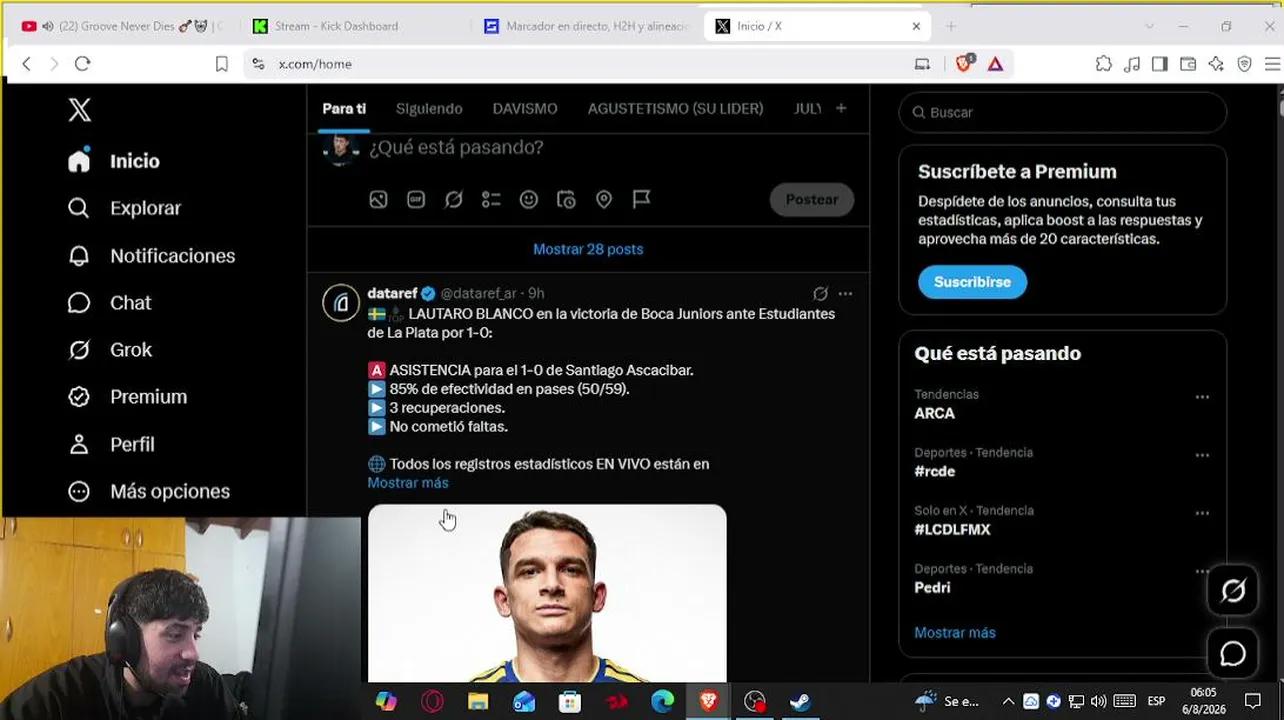Open Chat in the left sidebar

click(109, 303)
